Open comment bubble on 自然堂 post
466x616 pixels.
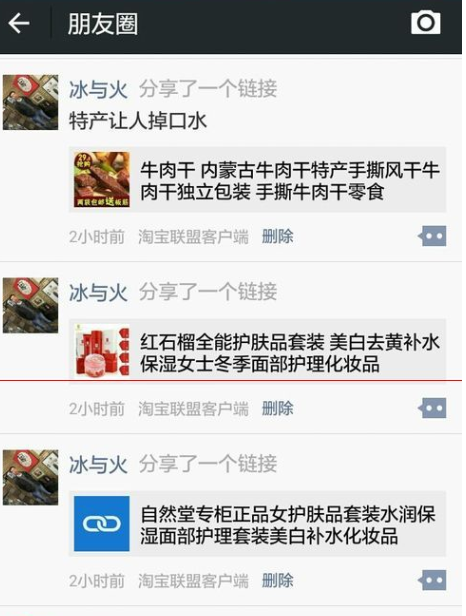click(x=432, y=580)
